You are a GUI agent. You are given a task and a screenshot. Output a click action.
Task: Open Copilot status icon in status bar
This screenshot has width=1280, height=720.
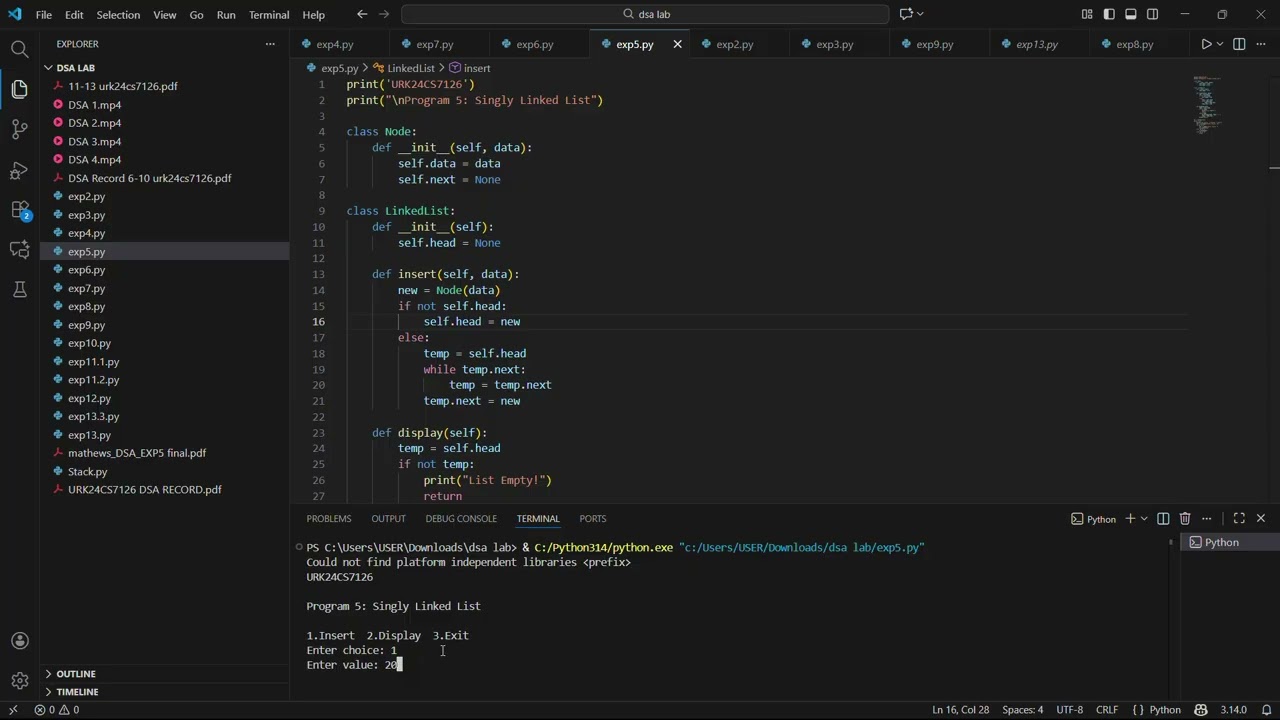(x=1201, y=710)
